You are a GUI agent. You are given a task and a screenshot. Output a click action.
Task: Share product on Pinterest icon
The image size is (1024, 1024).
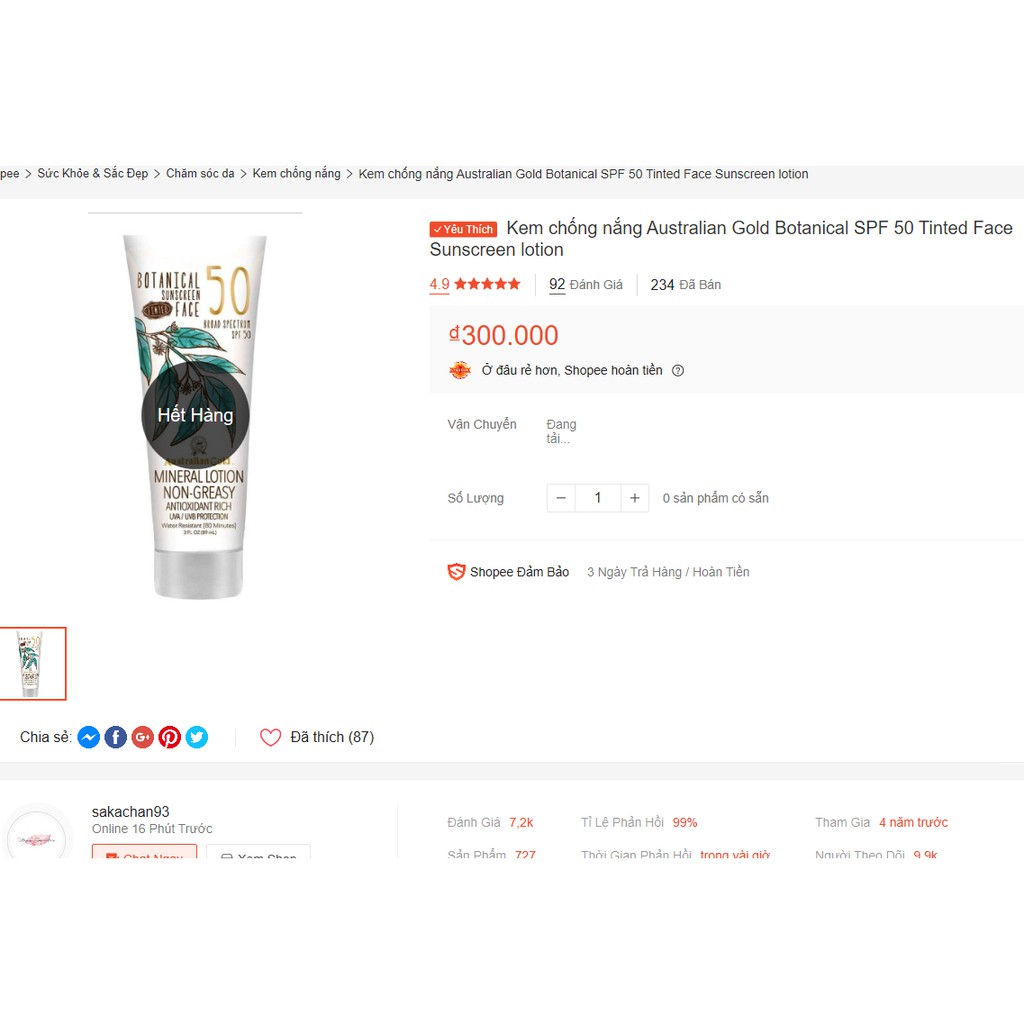click(x=170, y=737)
